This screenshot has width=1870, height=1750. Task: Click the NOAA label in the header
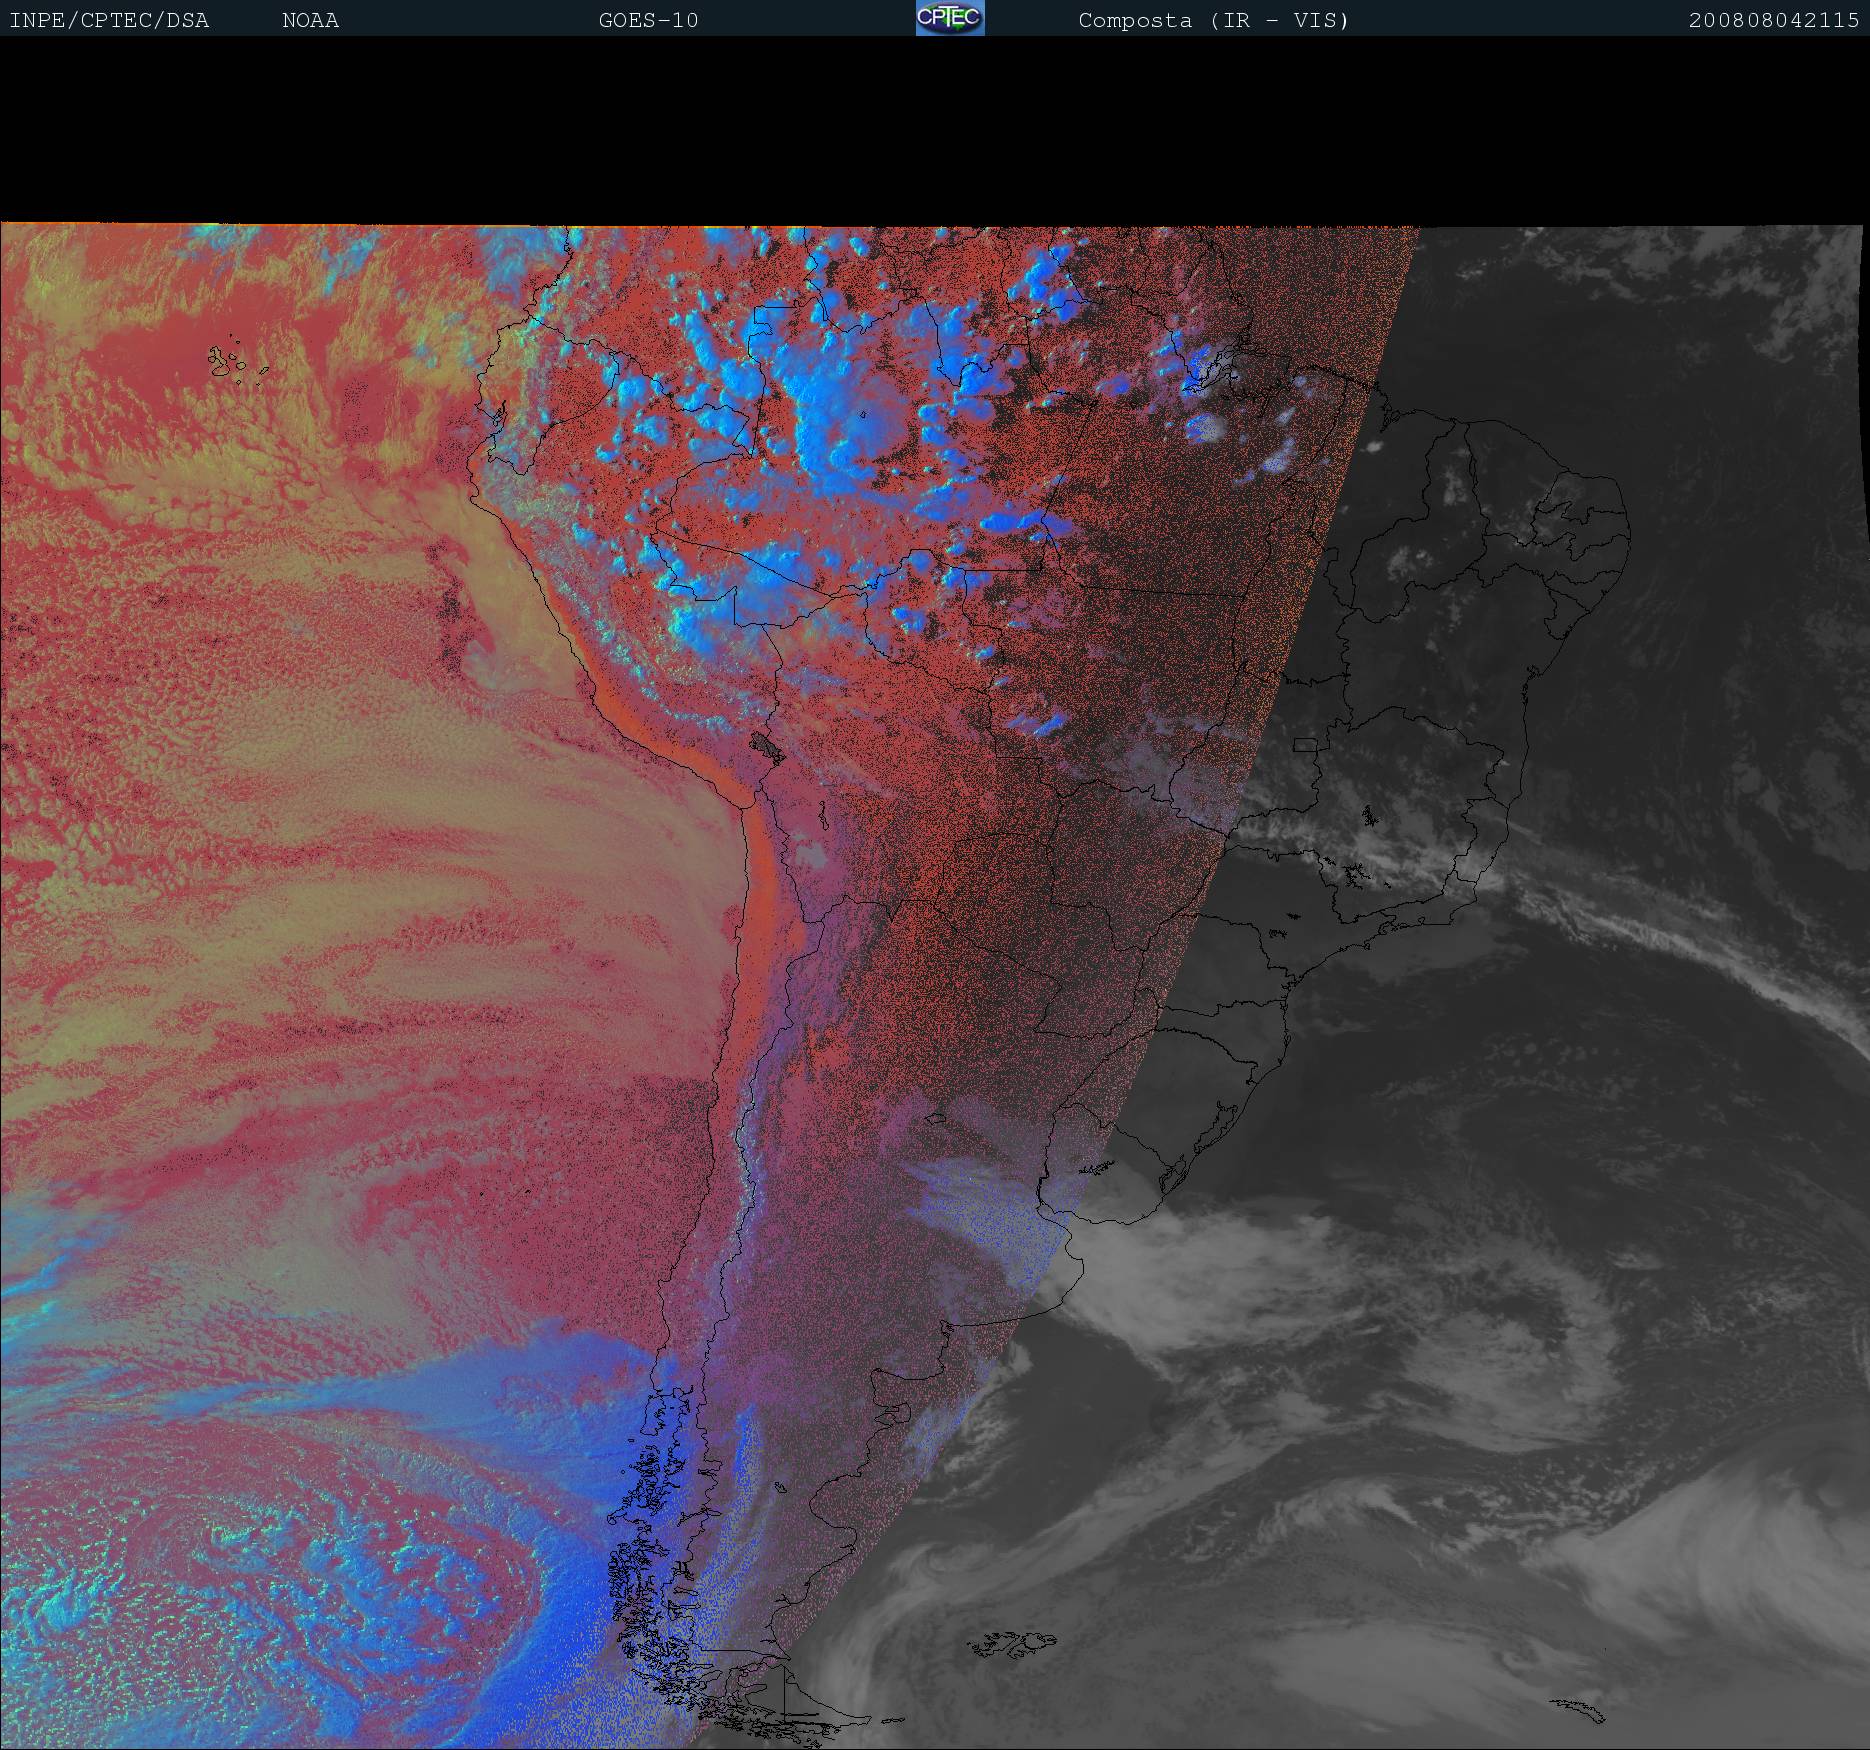click(310, 21)
